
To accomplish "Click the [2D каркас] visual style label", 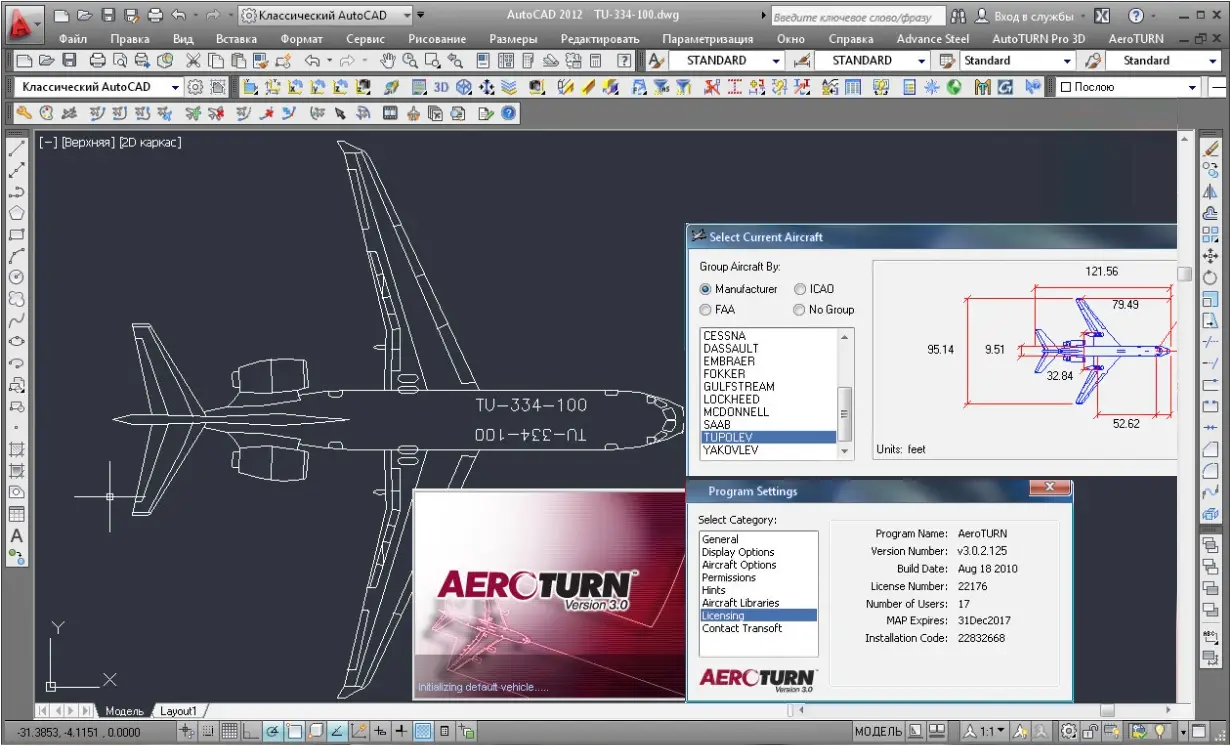I will pyautogui.click(x=150, y=142).
